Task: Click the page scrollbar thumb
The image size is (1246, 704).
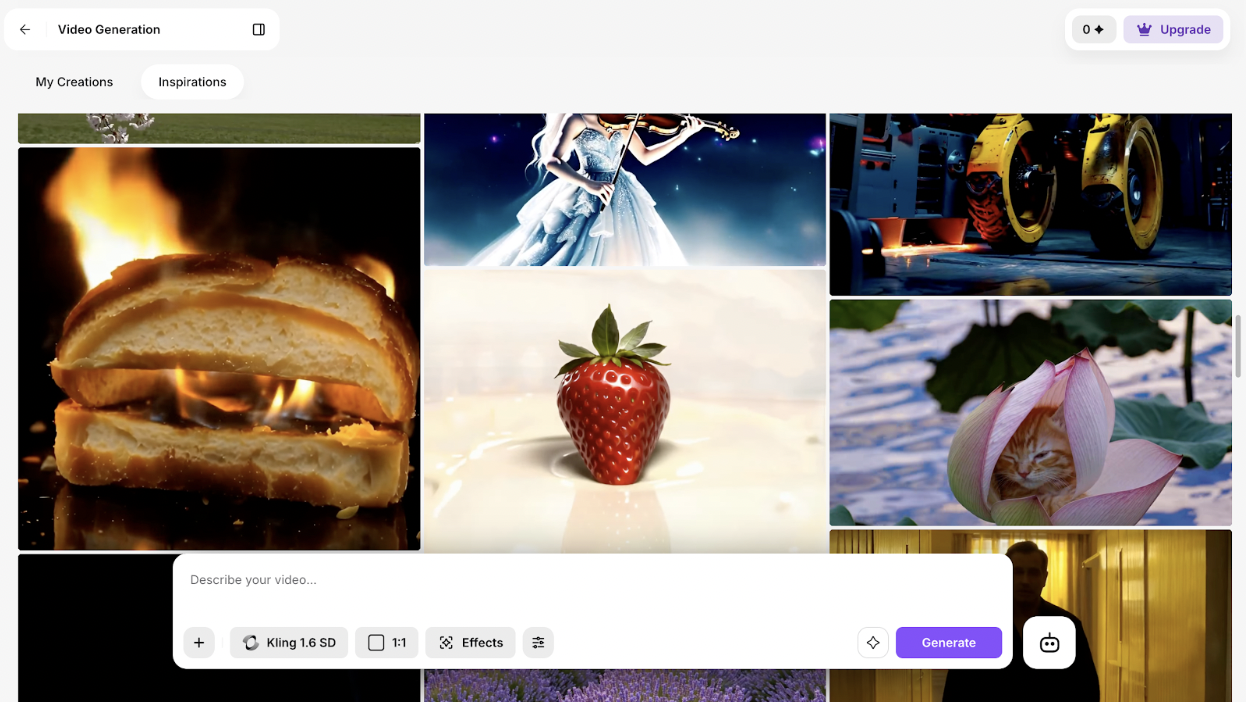Action: [x=1238, y=346]
